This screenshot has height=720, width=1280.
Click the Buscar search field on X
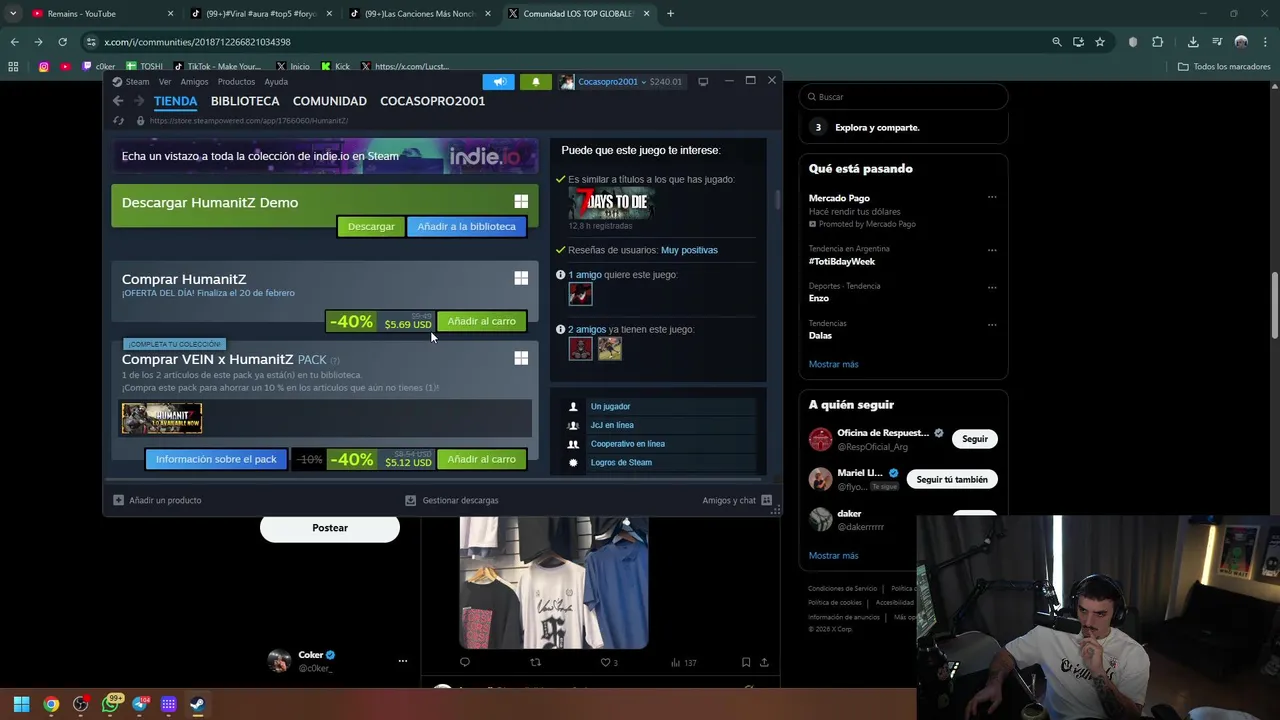coord(903,97)
